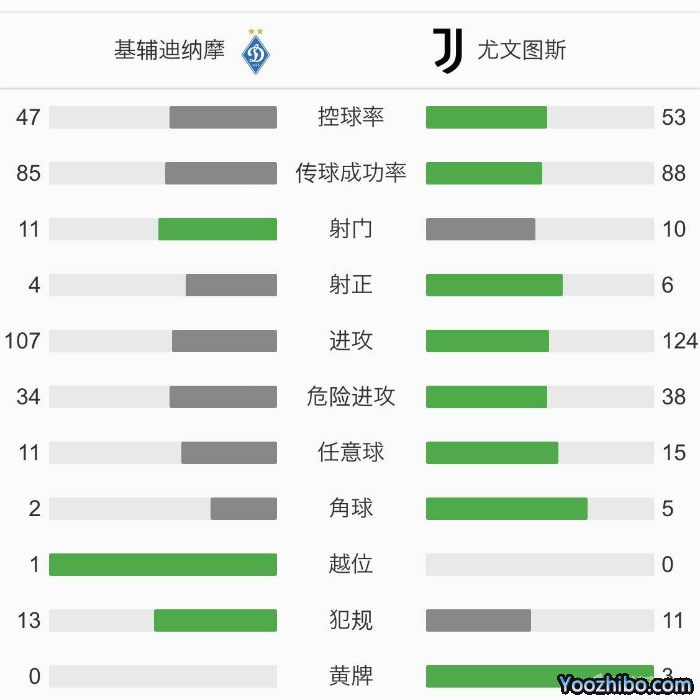700x700 pixels.
Task: Open the 尤文图斯 team name
Action: [521, 50]
